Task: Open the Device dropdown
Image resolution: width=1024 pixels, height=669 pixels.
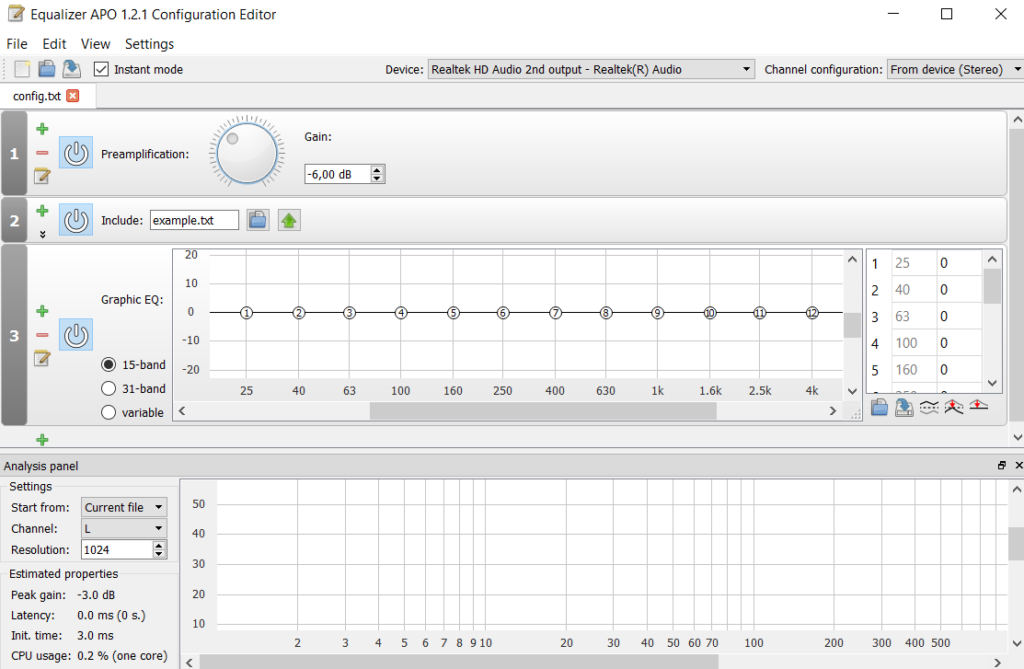Action: pyautogui.click(x=591, y=69)
